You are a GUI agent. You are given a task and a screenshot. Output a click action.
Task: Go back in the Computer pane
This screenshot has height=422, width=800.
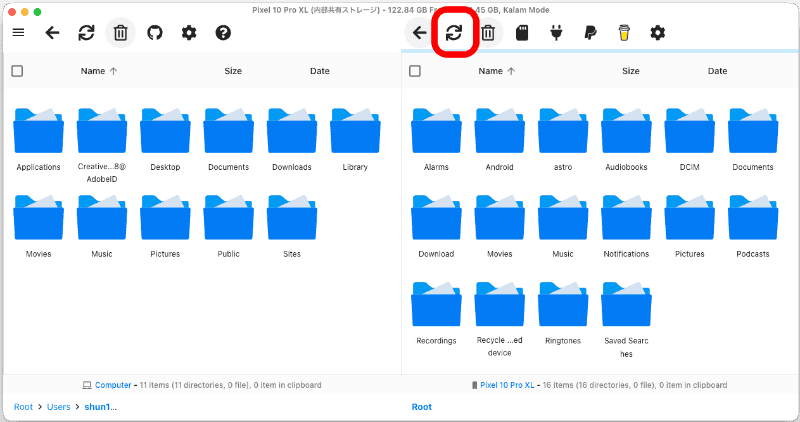pyautogui.click(x=53, y=33)
